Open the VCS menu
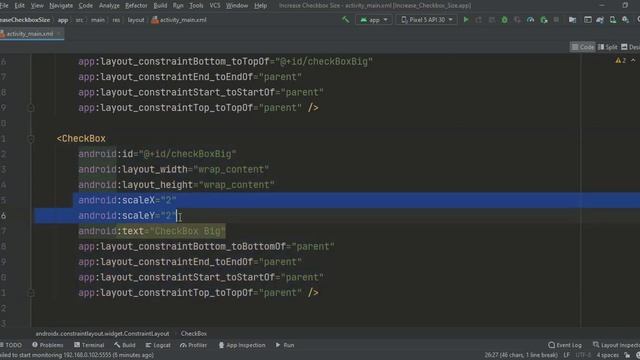640x360 pixels. pyautogui.click(x=215, y=6)
